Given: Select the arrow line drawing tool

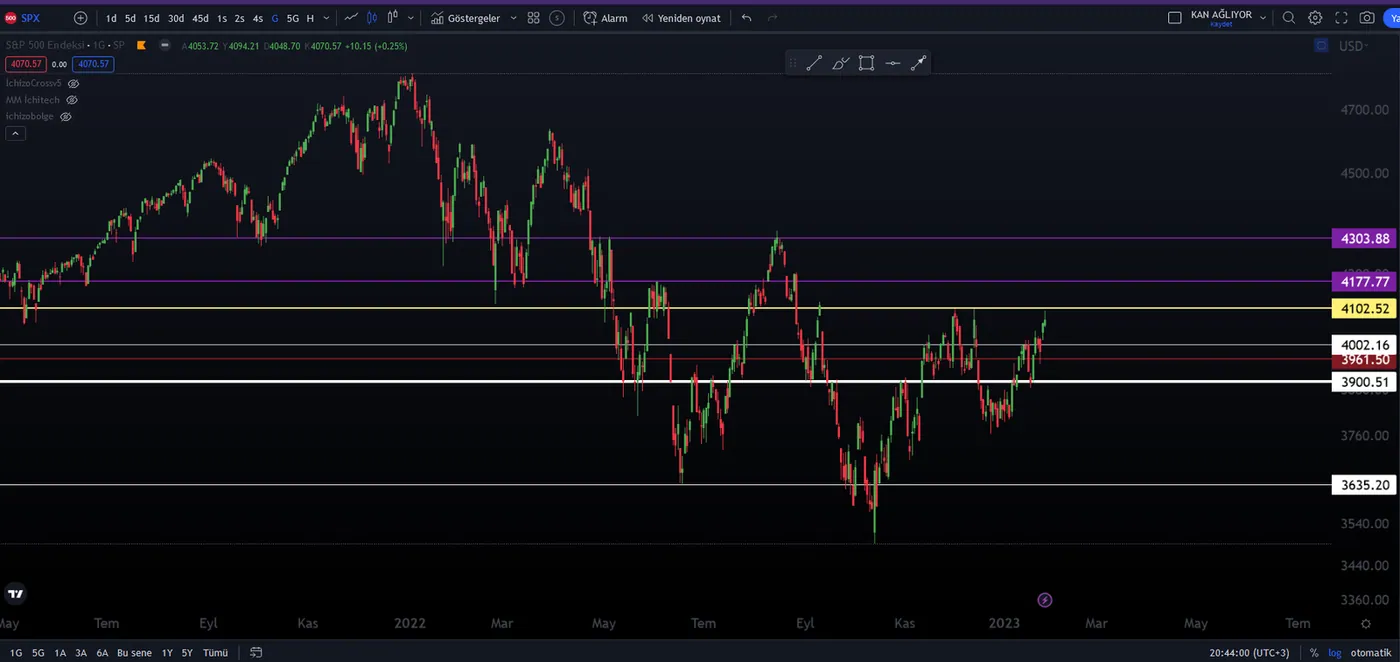Looking at the screenshot, I should 918,63.
